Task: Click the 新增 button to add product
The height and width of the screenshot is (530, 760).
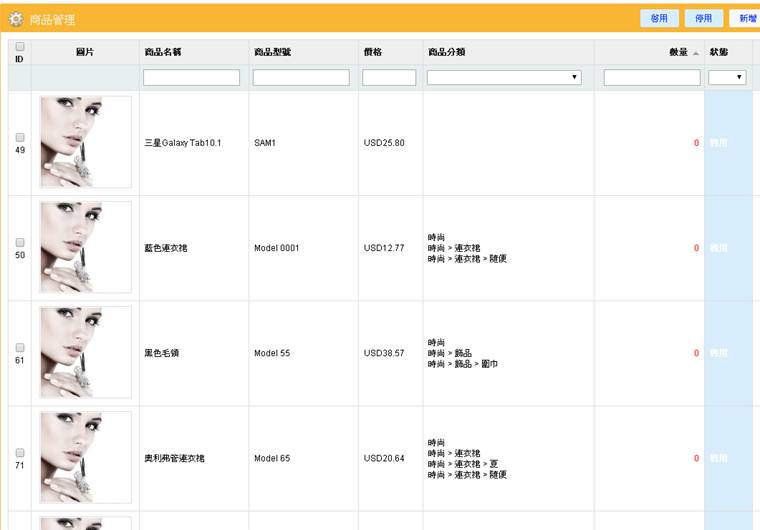Action: pyautogui.click(x=746, y=19)
